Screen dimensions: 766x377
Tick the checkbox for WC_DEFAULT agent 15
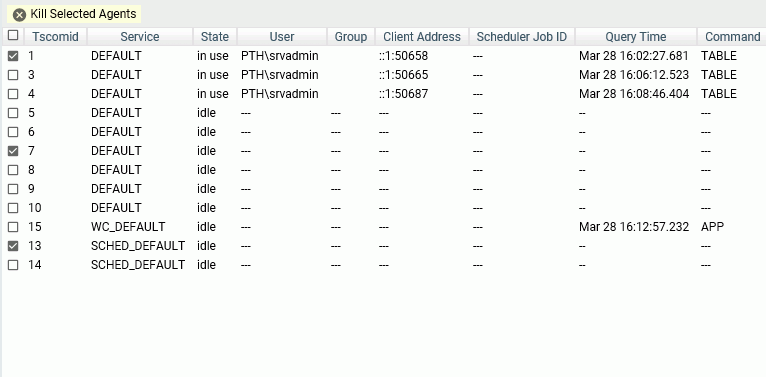click(13, 227)
